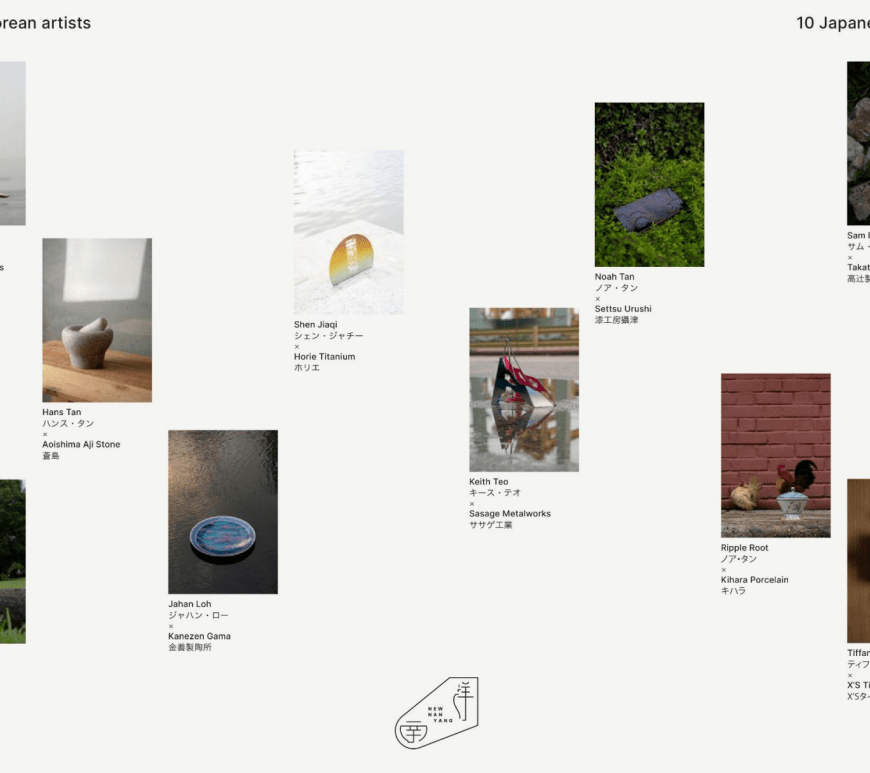The width and height of the screenshot is (870, 773).
Task: Select the Keith Teo name
Action: 488,482
